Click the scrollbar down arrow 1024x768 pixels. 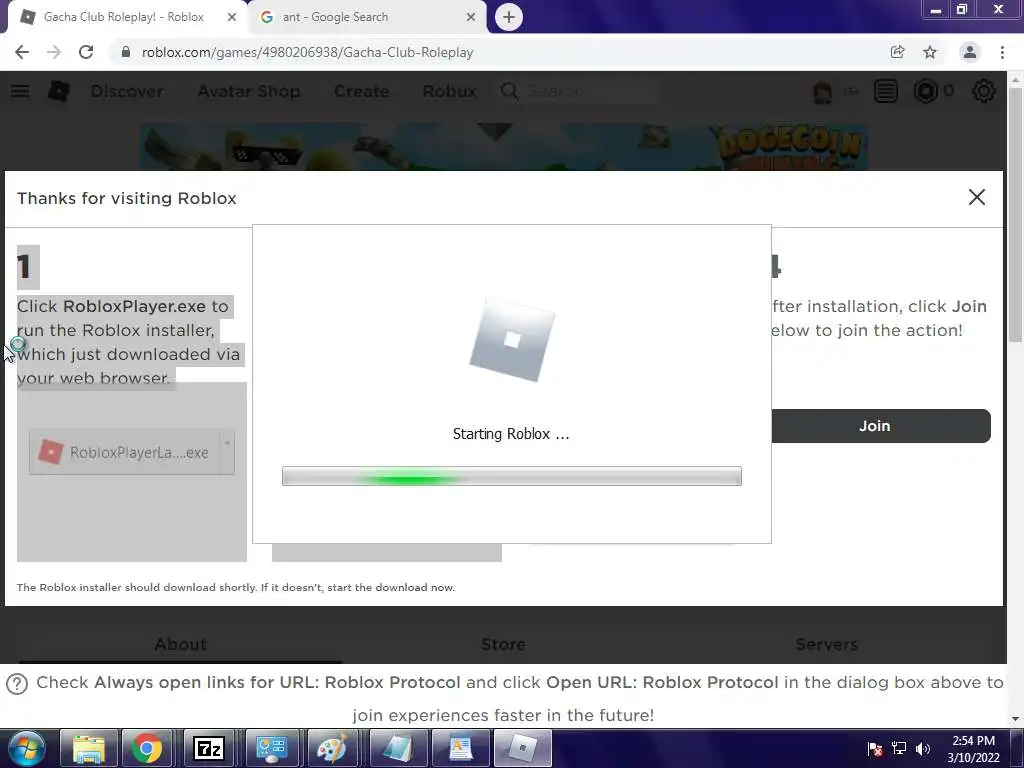1015,718
